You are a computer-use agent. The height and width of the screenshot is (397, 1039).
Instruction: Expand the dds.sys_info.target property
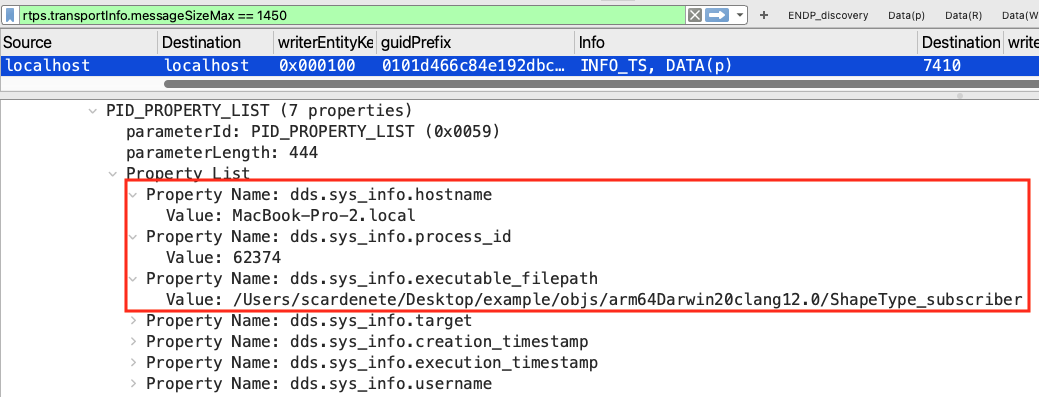click(x=134, y=321)
